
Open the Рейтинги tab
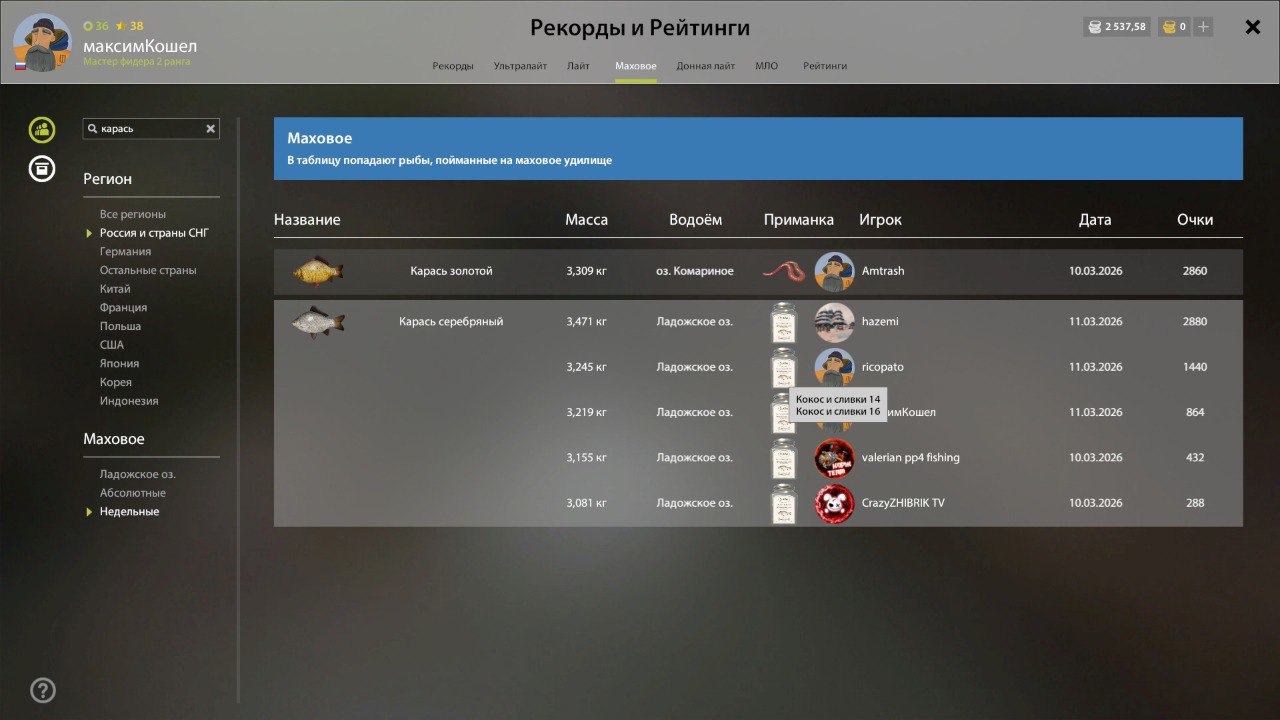coord(825,66)
